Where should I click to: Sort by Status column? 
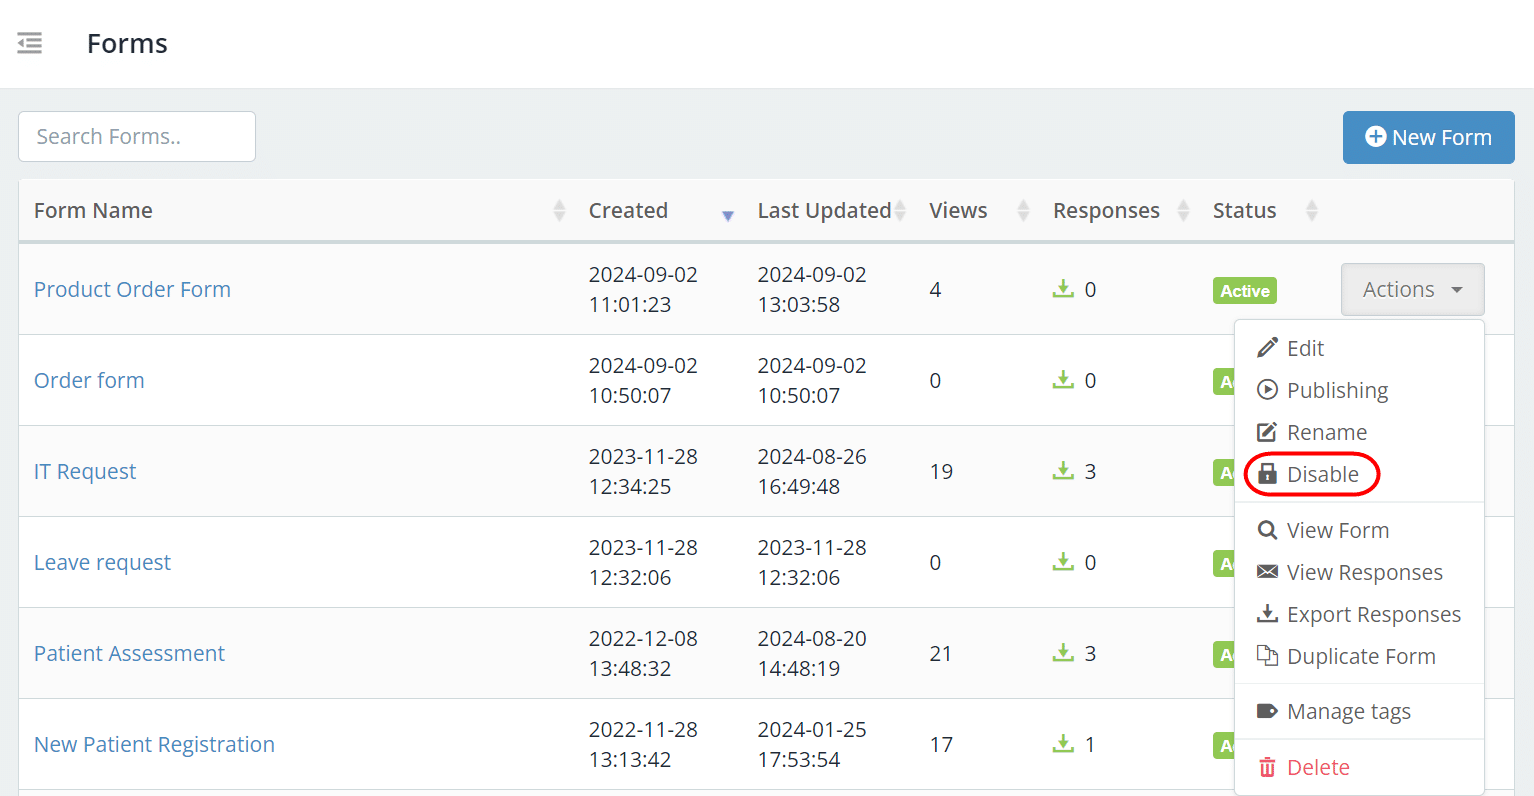[x=1265, y=210]
